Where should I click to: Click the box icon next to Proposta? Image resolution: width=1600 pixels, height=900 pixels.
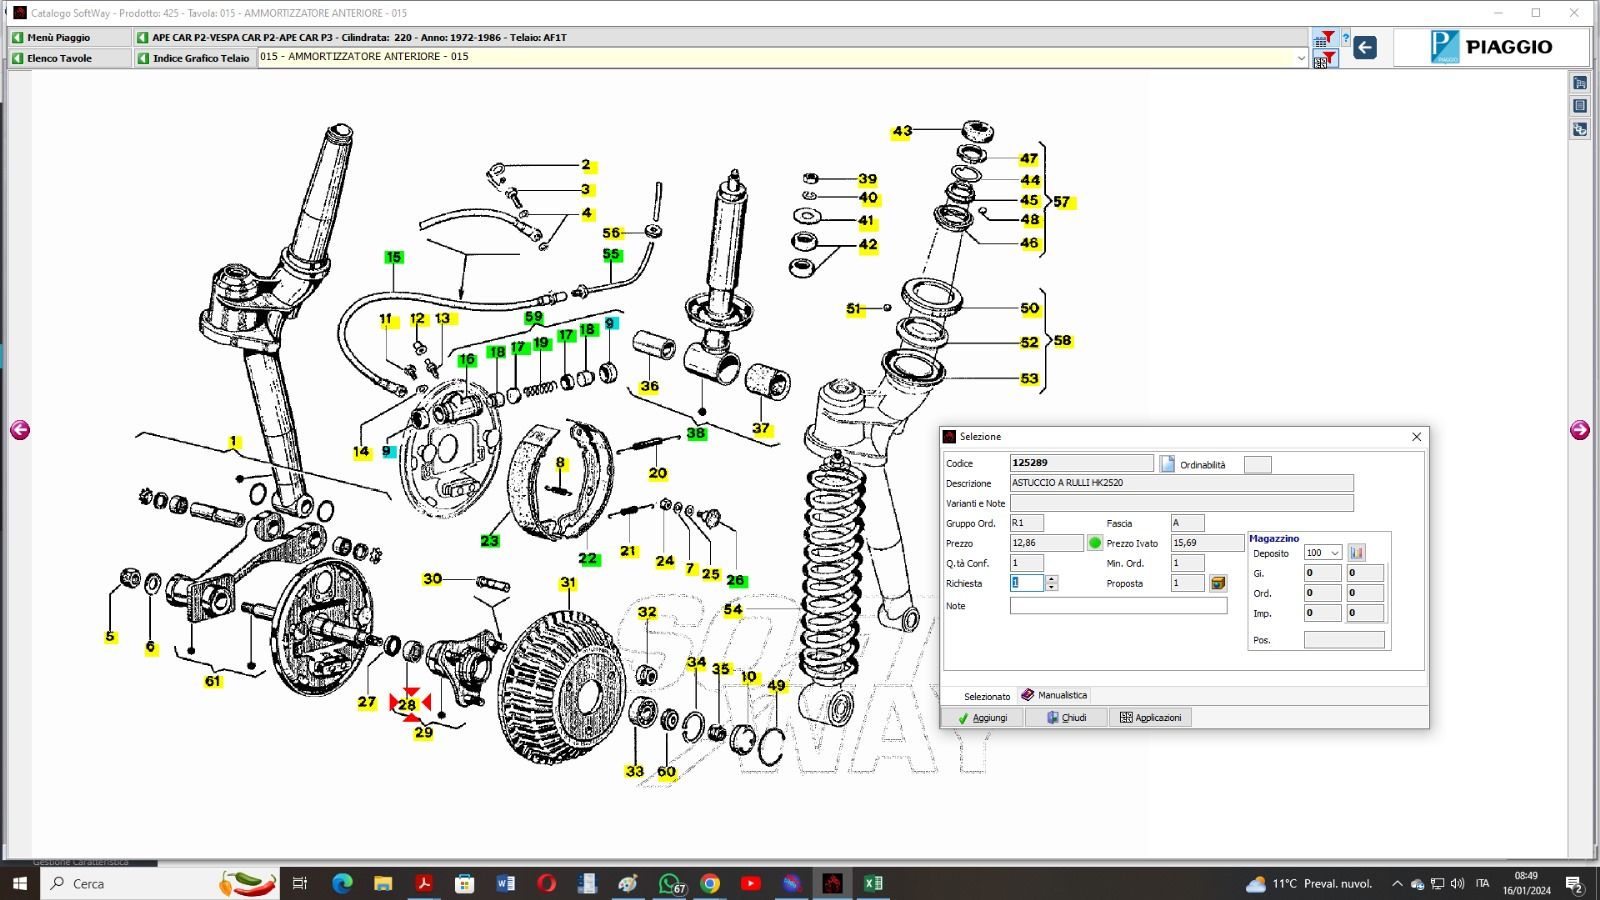(x=1218, y=583)
